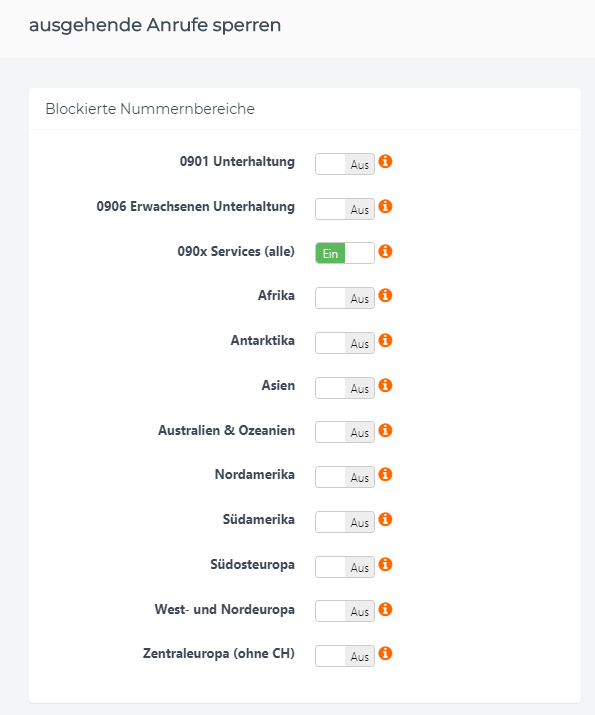Click Südosteuropa info icon
Viewport: 595px width, 715px height.
pyautogui.click(x=385, y=565)
